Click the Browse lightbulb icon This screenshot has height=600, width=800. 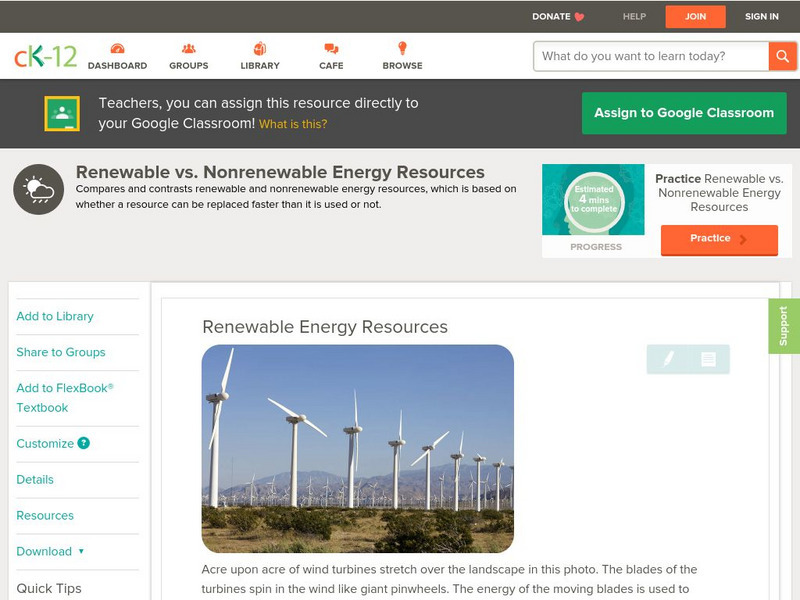402,49
